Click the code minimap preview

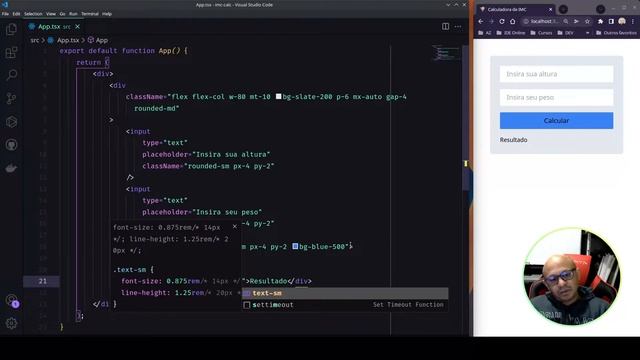point(445,53)
